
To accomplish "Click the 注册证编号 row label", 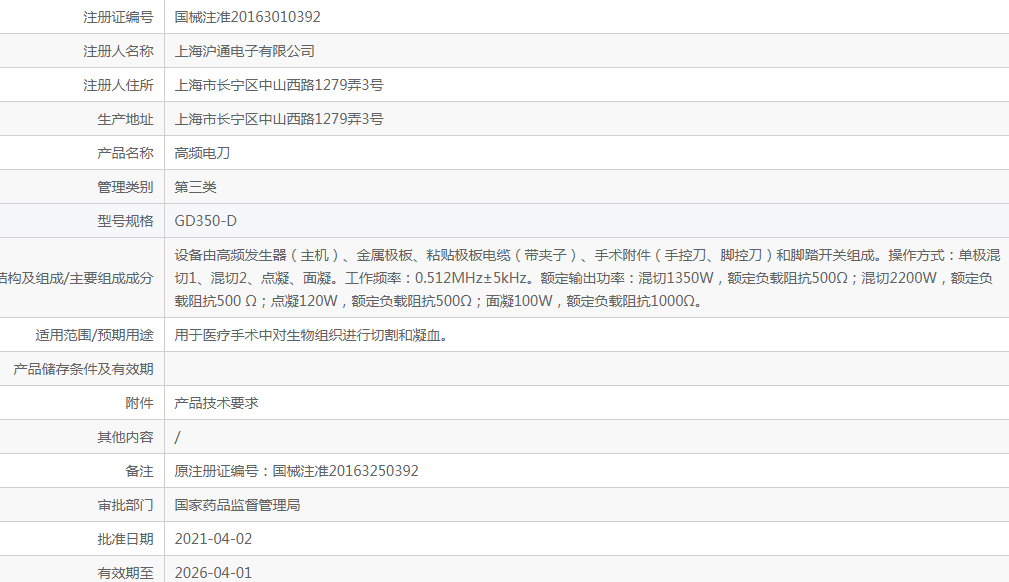I will pyautogui.click(x=119, y=16).
